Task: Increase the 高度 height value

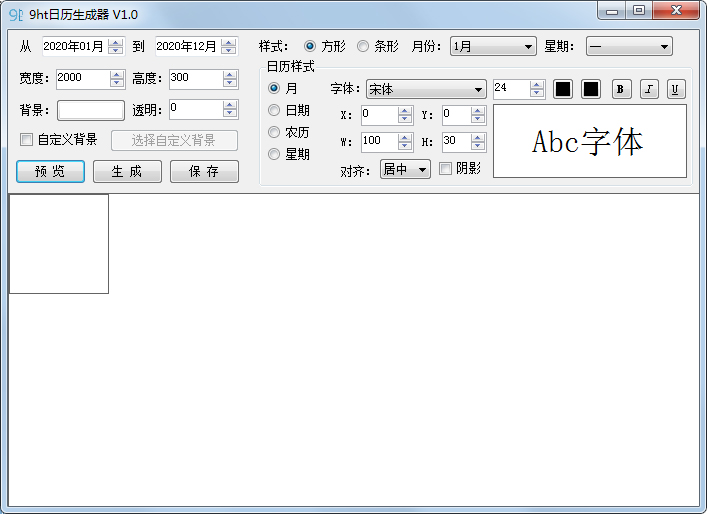Action: (x=230, y=75)
